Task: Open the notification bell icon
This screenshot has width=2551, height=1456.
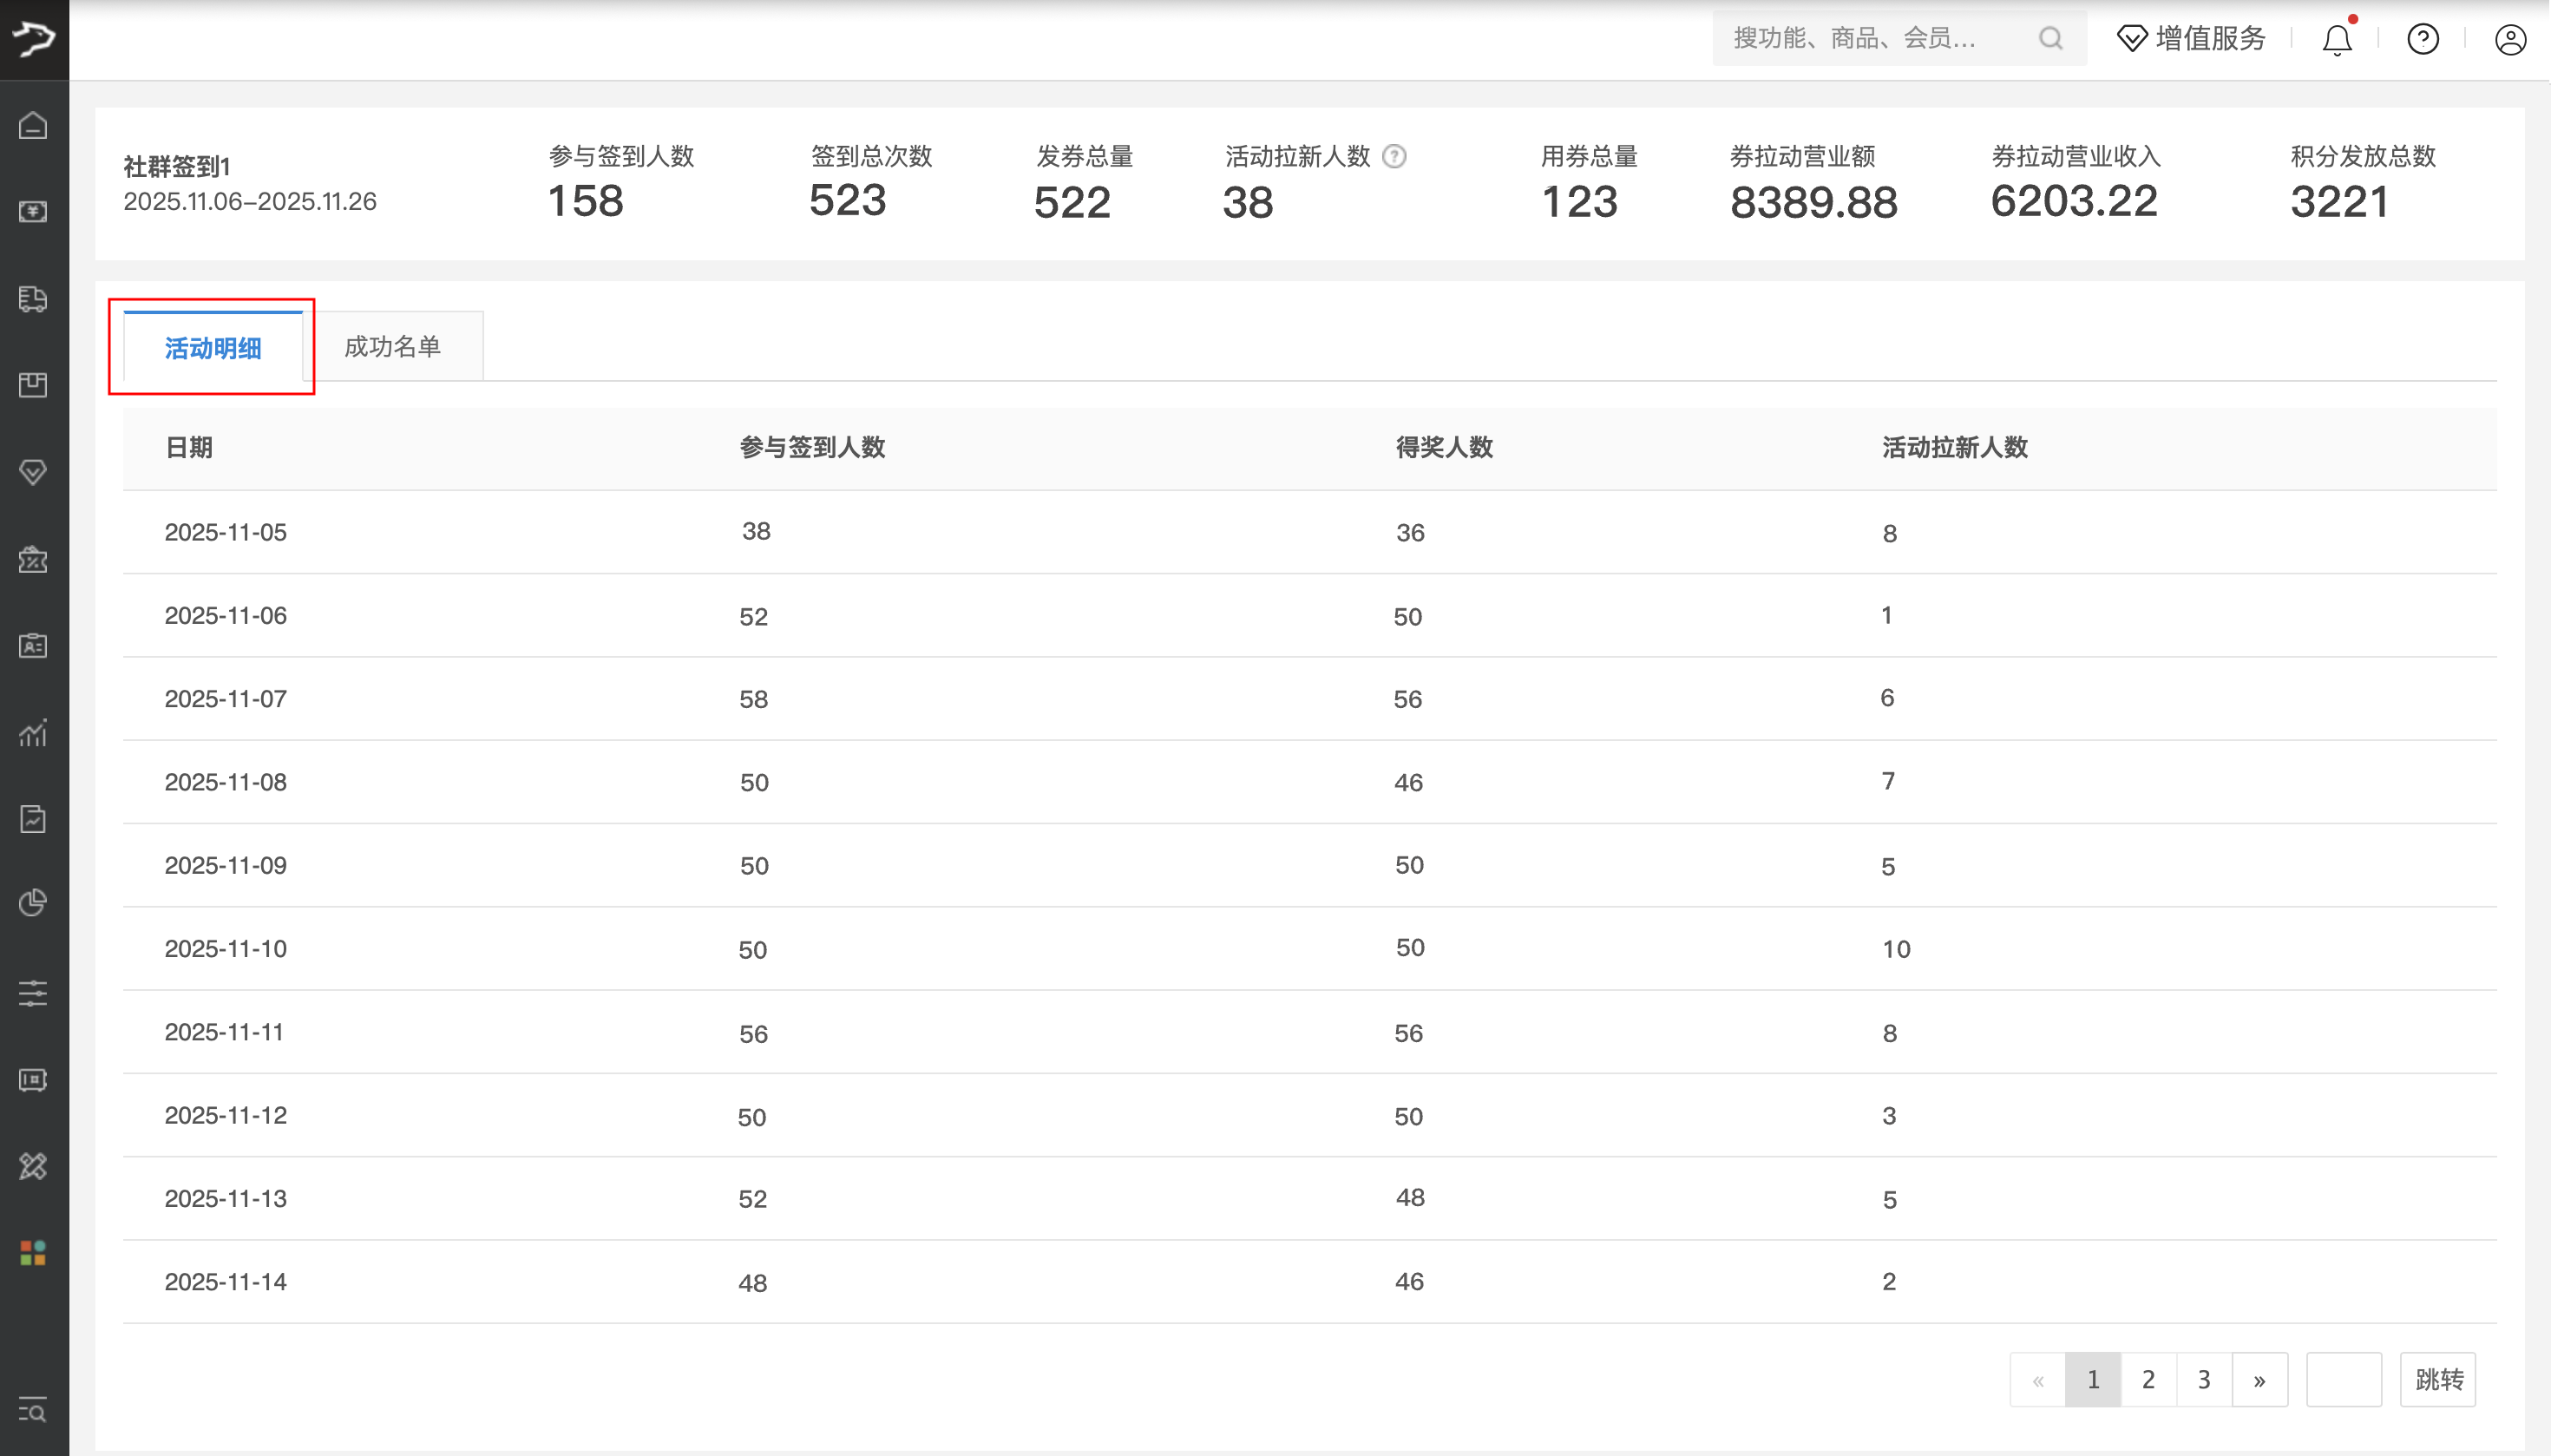Action: click(x=2336, y=40)
